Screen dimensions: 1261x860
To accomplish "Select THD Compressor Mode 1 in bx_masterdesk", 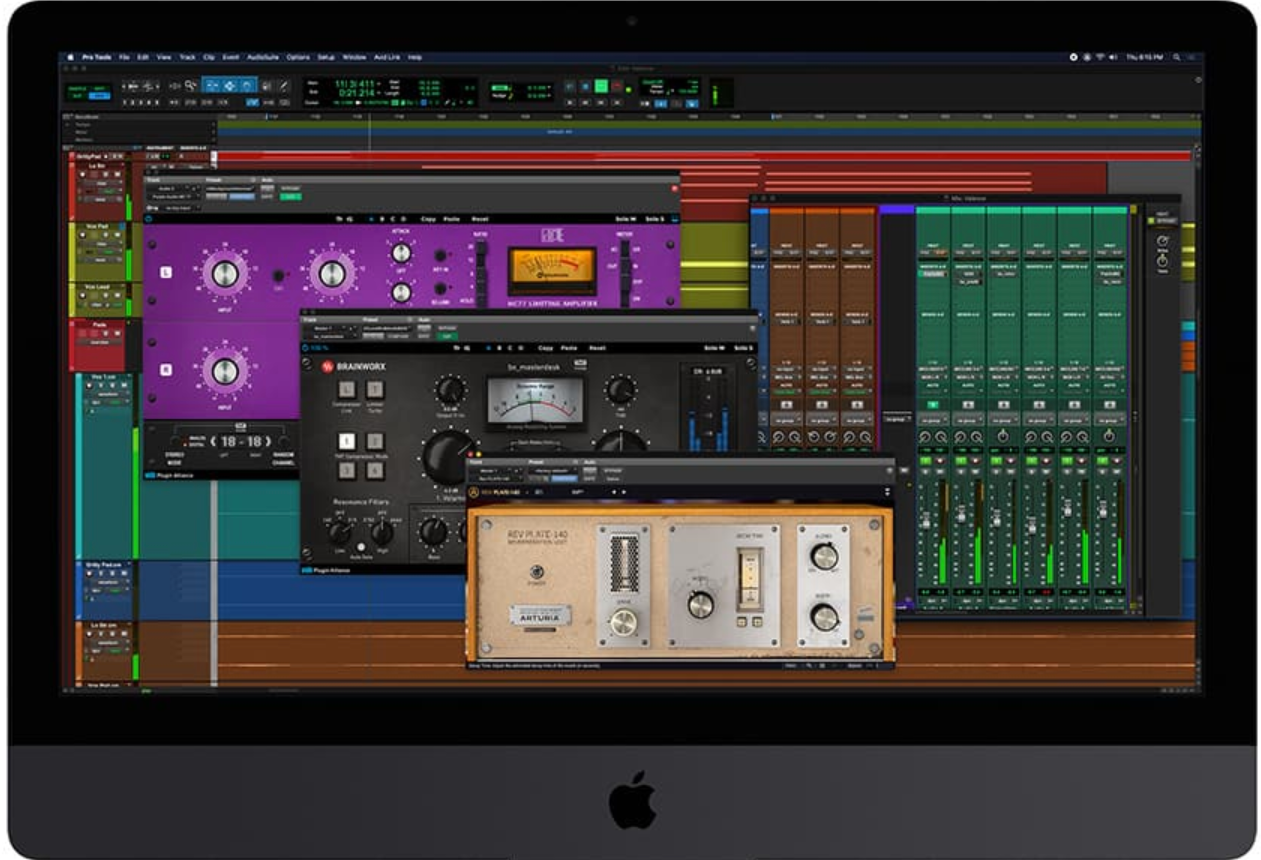I will click(347, 441).
